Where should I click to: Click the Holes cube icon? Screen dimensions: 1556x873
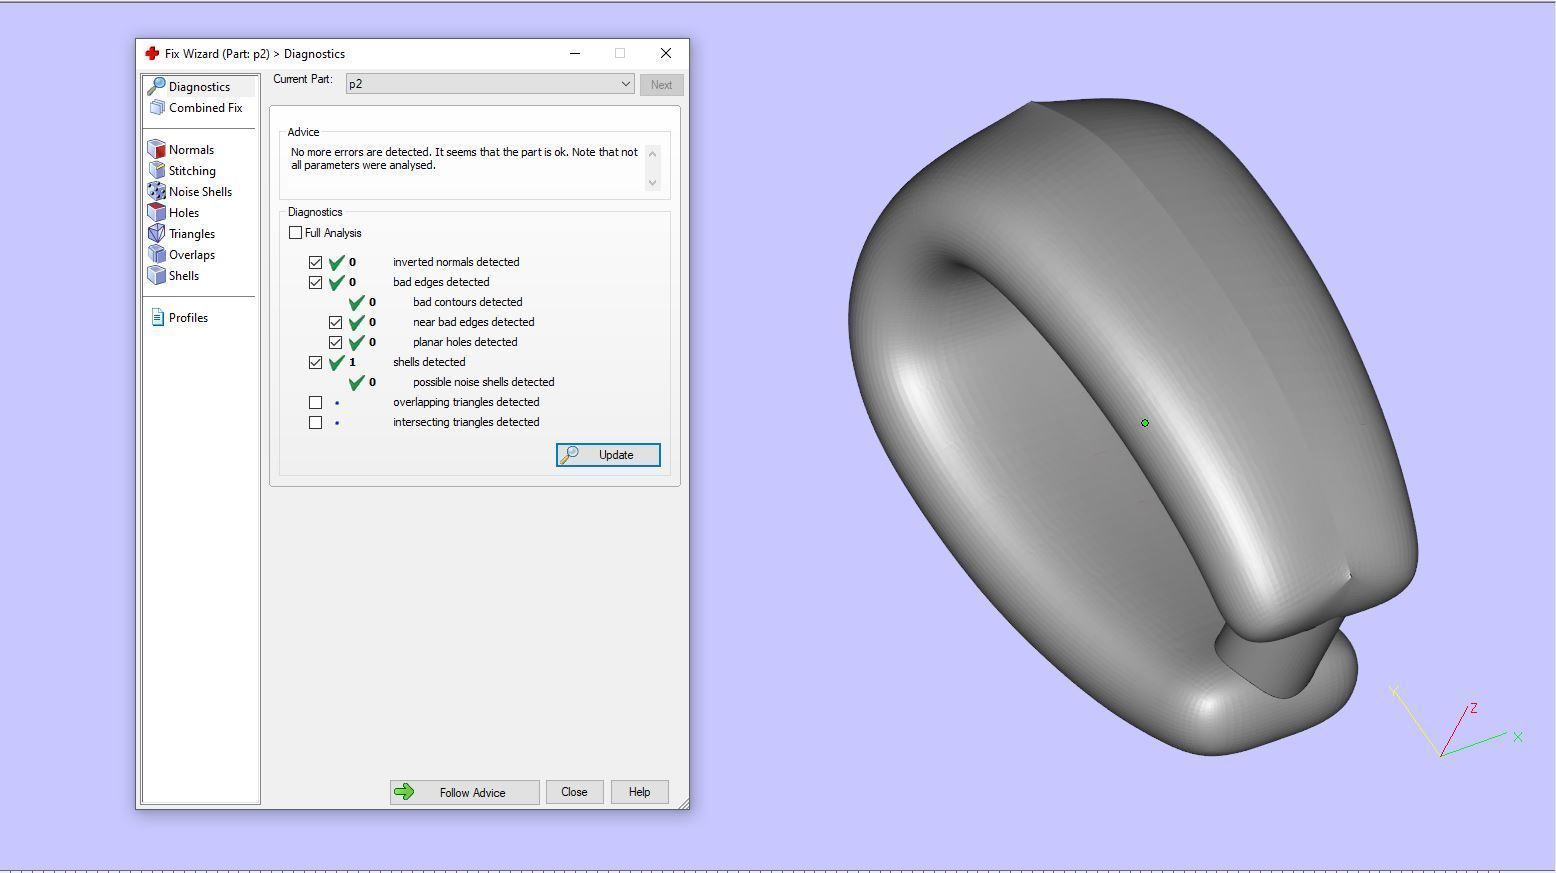(156, 213)
